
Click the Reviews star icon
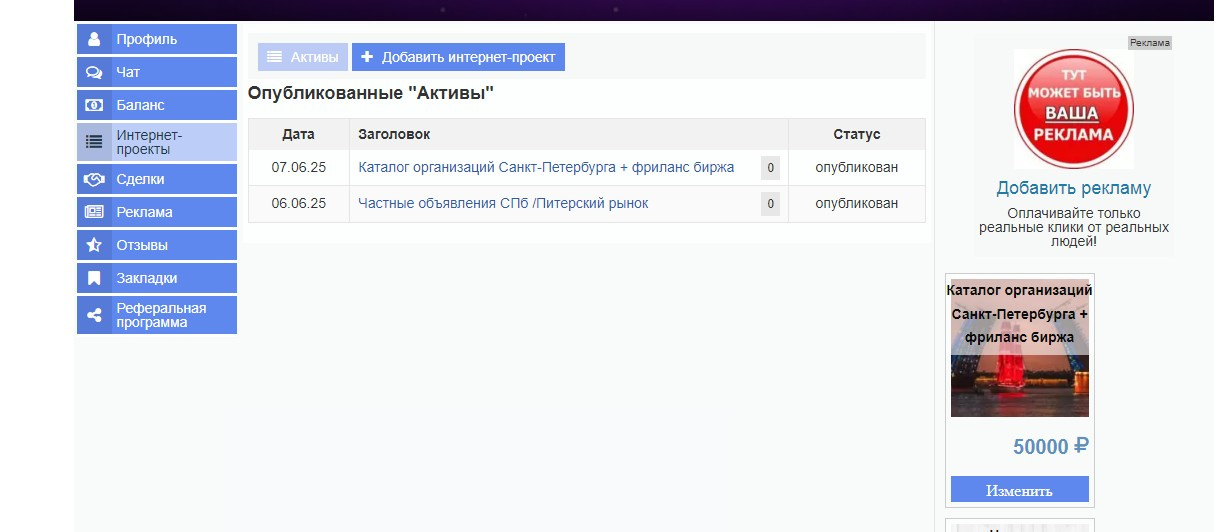tap(94, 245)
